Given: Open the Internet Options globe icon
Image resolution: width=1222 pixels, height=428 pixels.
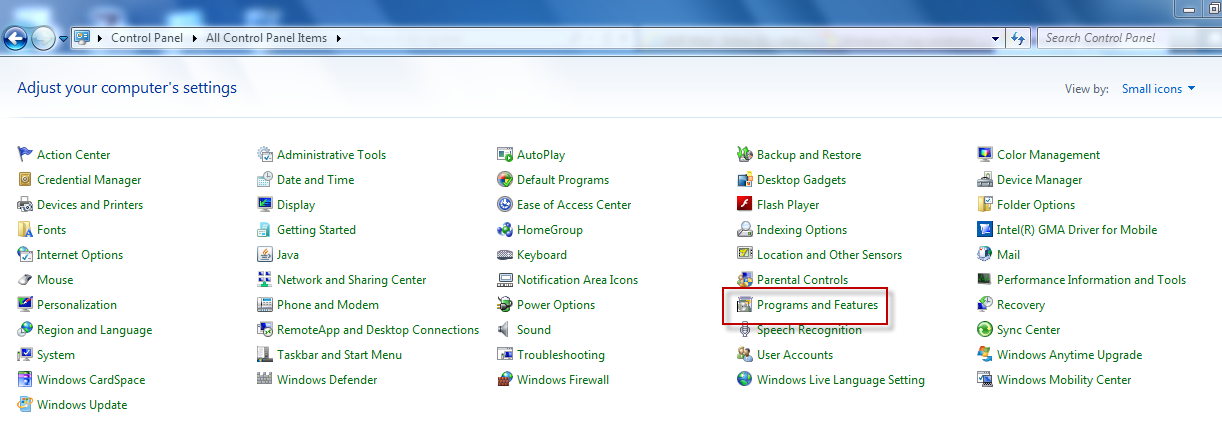Looking at the screenshot, I should [x=25, y=254].
